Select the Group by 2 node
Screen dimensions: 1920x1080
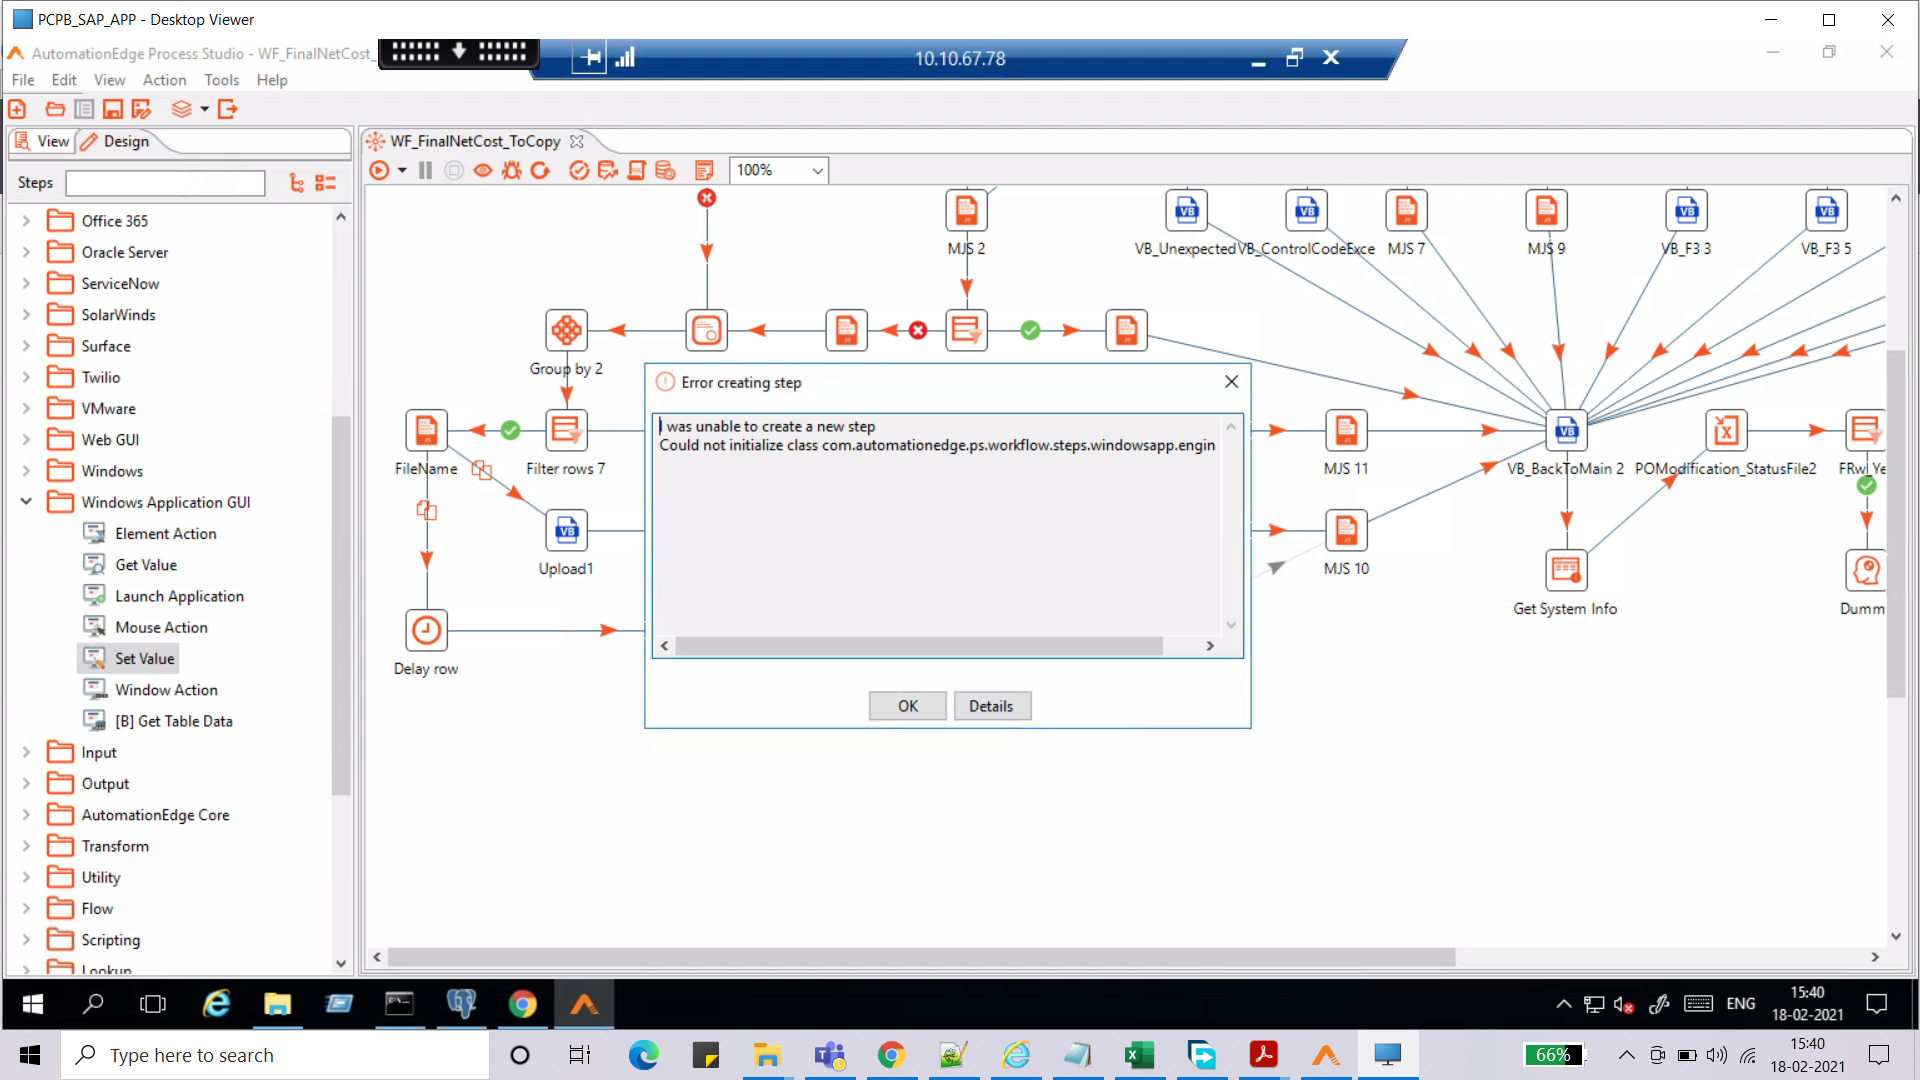tap(566, 331)
